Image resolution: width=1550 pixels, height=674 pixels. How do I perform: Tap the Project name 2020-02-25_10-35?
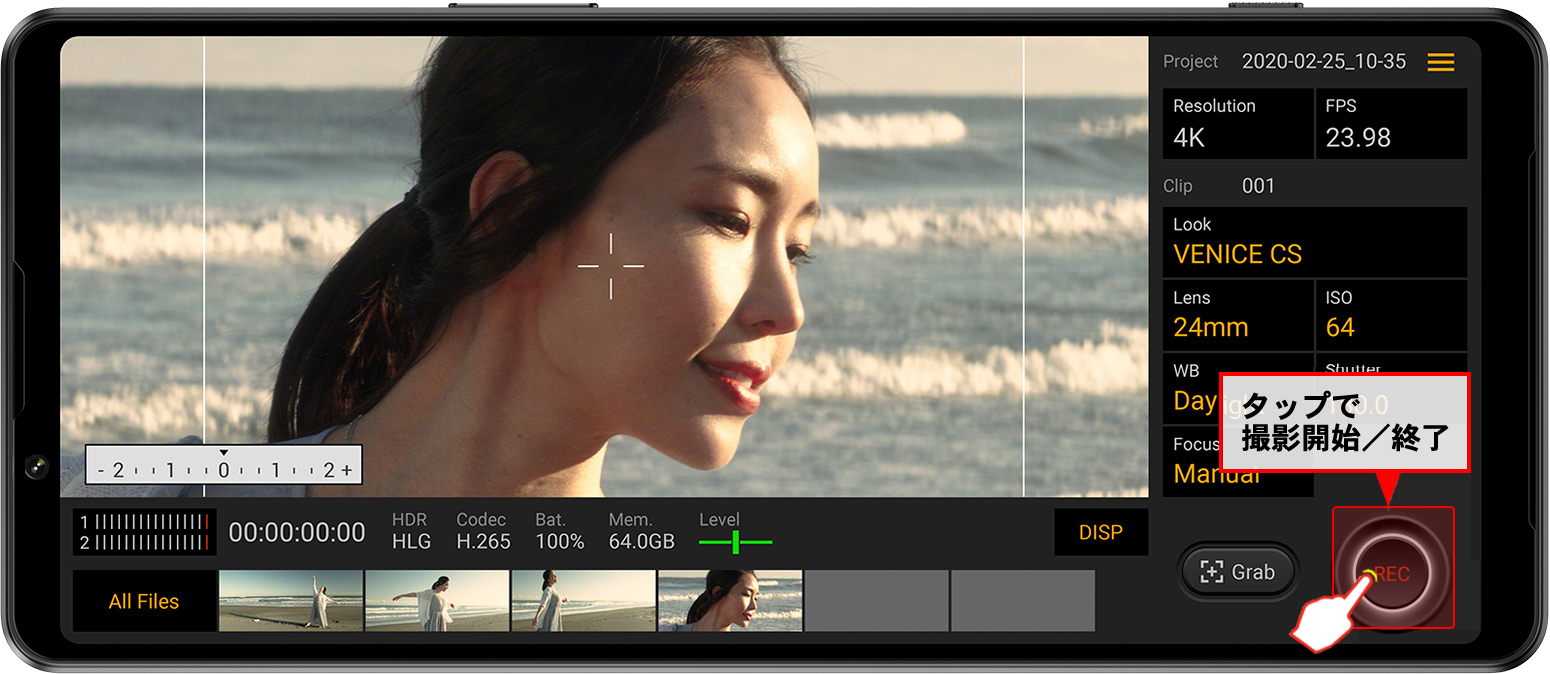(x=1323, y=62)
